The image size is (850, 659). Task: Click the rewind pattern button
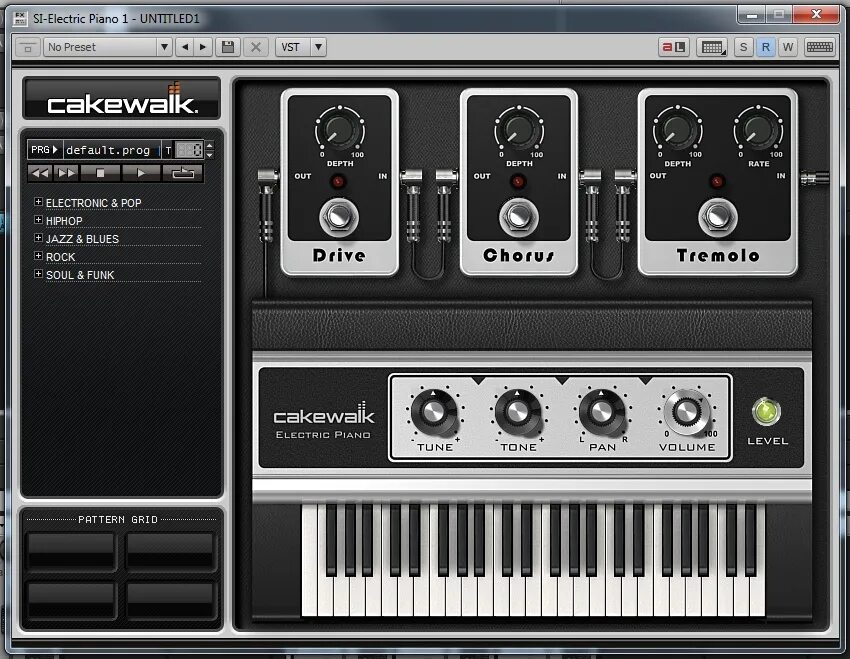click(40, 173)
